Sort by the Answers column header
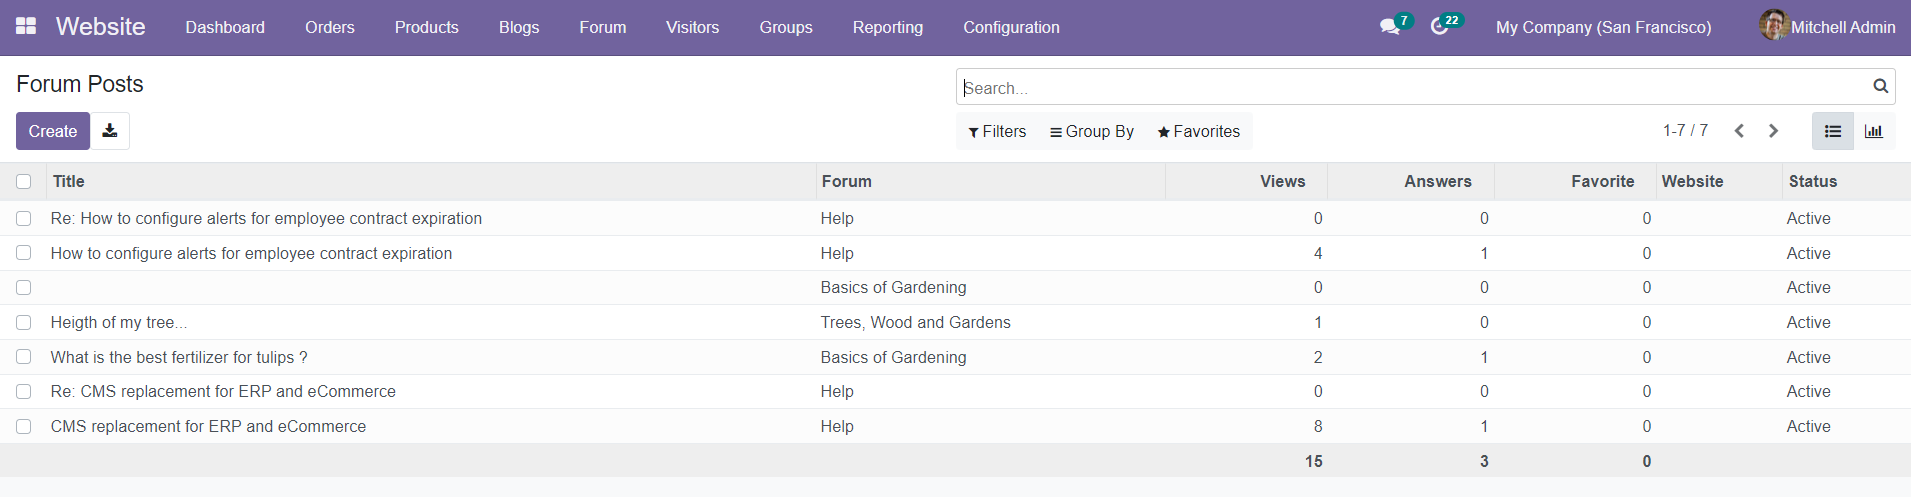The image size is (1911, 497). coord(1410,181)
